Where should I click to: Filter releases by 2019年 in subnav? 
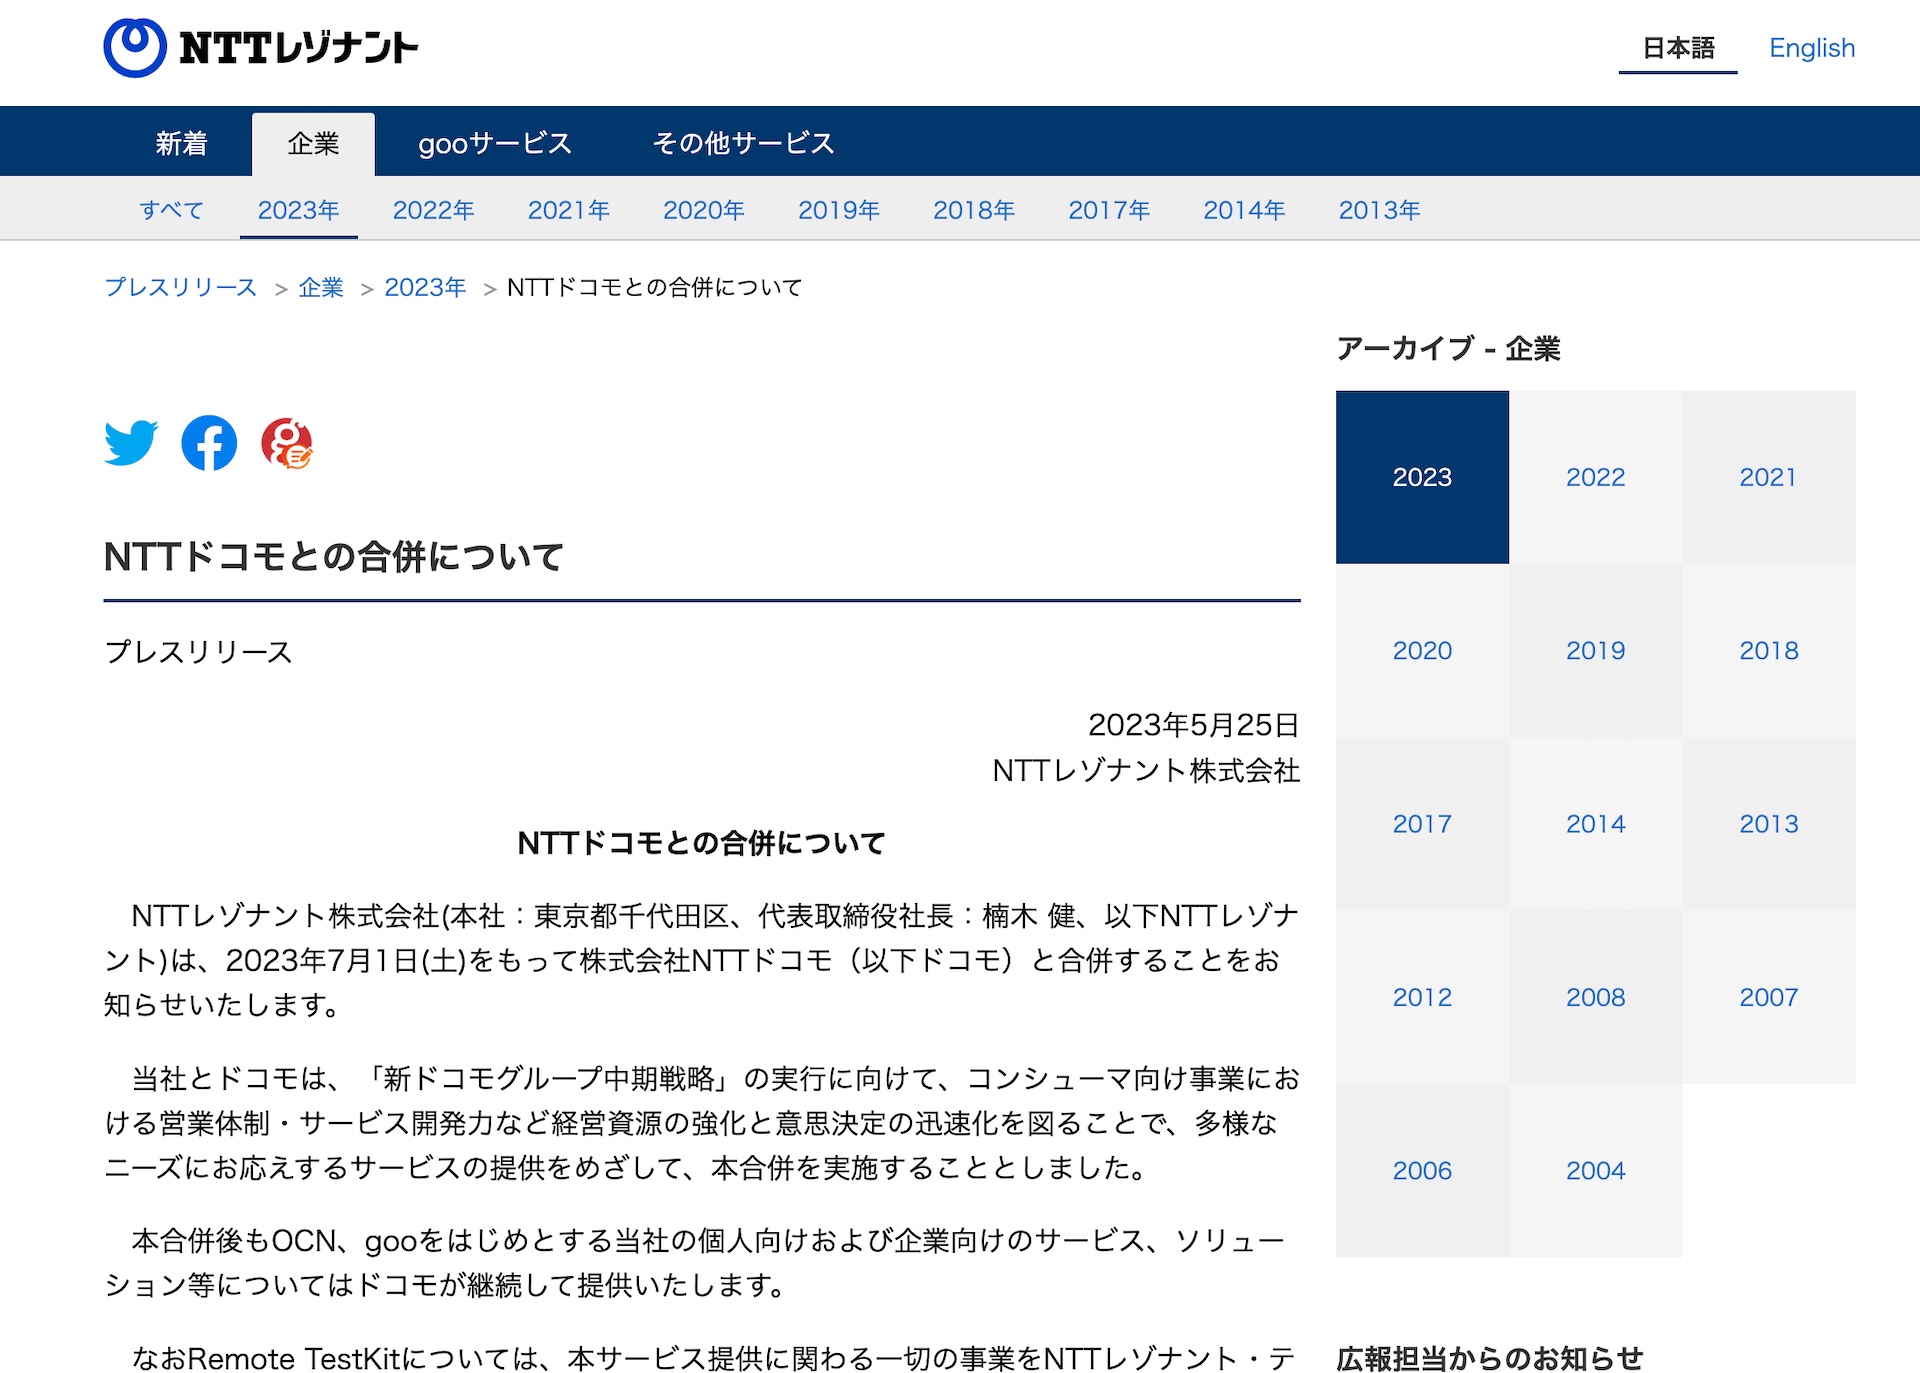click(838, 210)
